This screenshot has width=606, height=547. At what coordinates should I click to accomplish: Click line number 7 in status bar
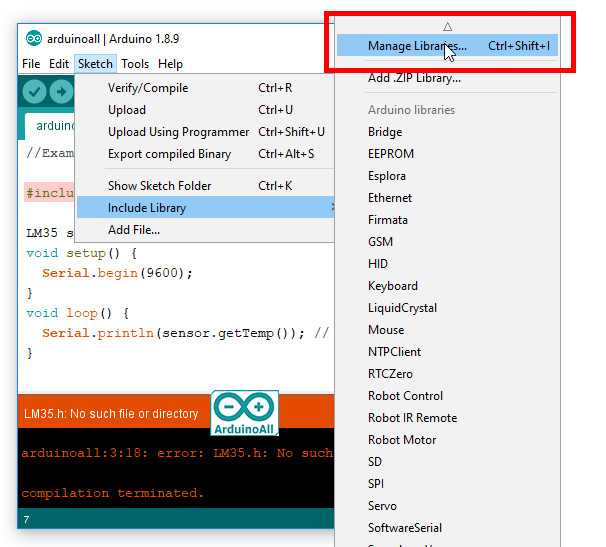tap(26, 520)
